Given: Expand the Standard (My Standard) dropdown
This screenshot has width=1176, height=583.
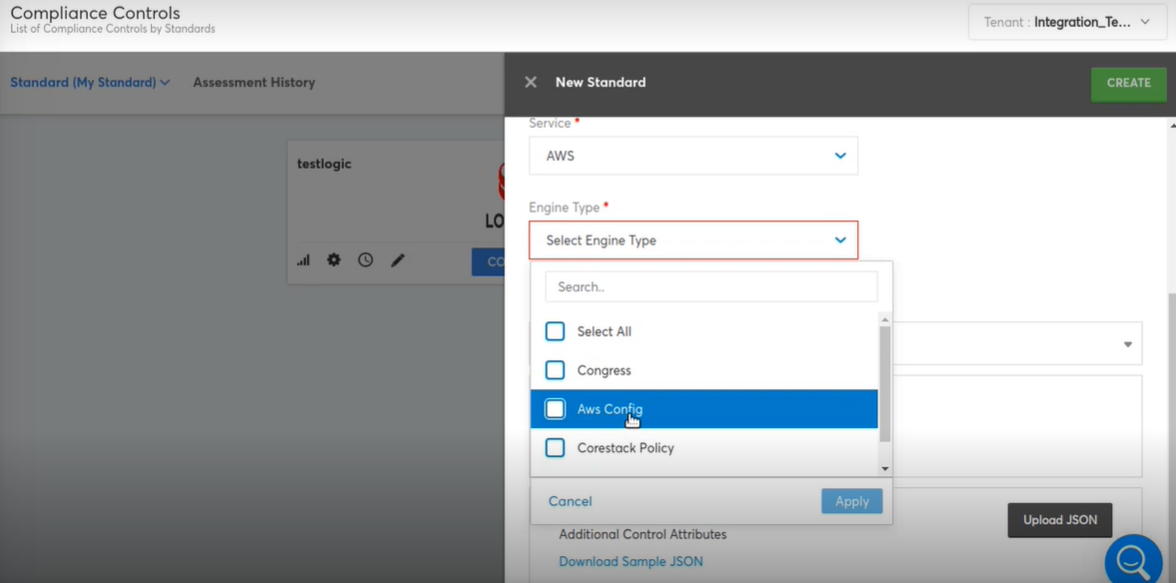Looking at the screenshot, I should coord(90,83).
